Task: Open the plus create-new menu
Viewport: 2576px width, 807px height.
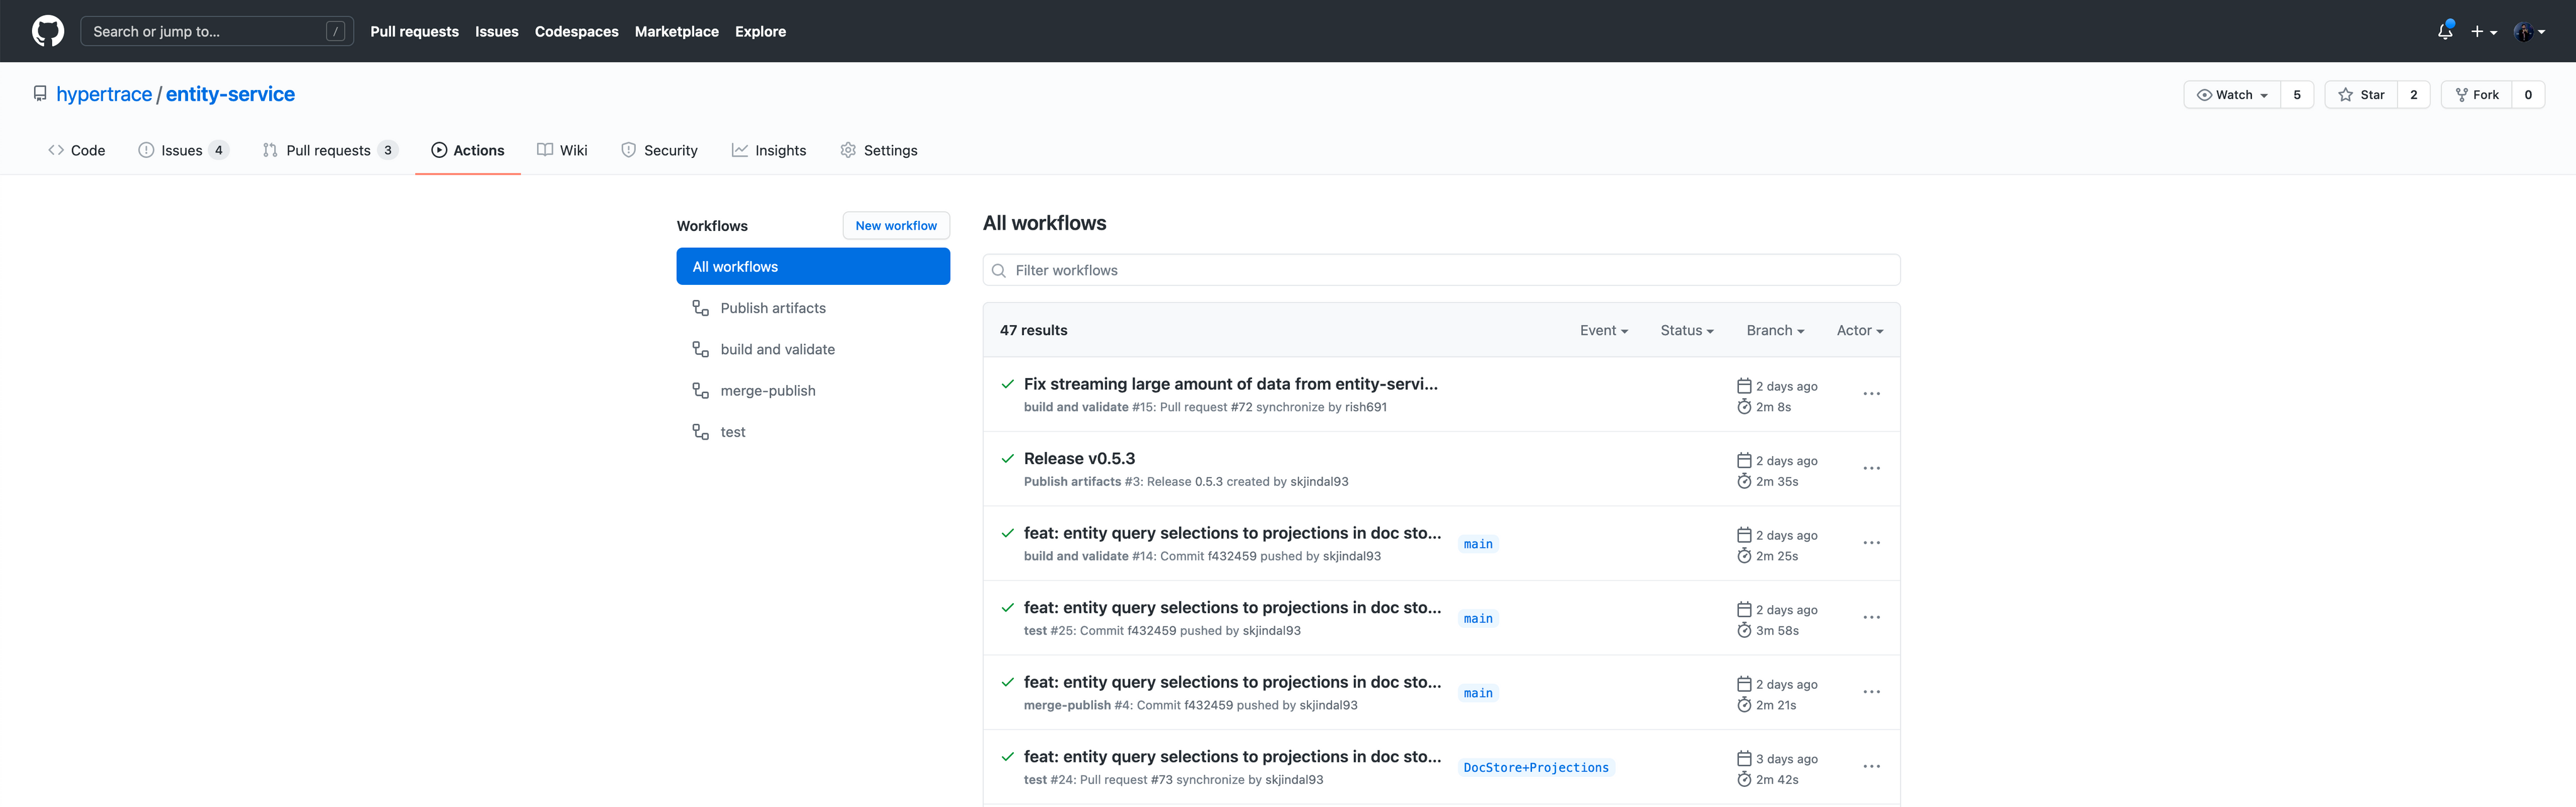Action: tap(2484, 32)
